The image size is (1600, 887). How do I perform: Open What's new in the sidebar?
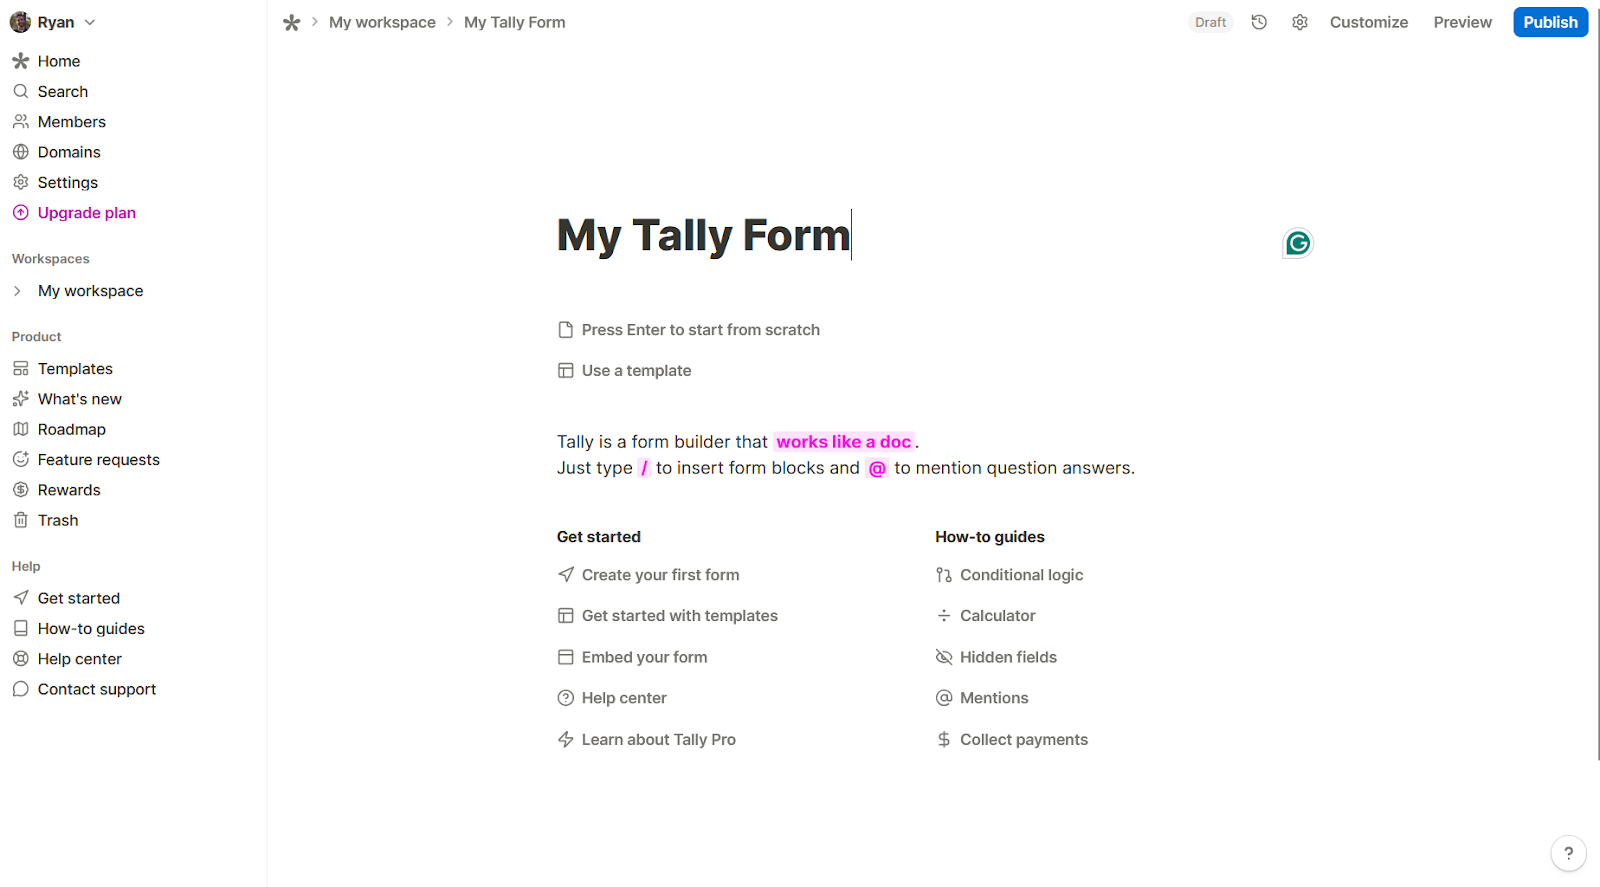79,398
